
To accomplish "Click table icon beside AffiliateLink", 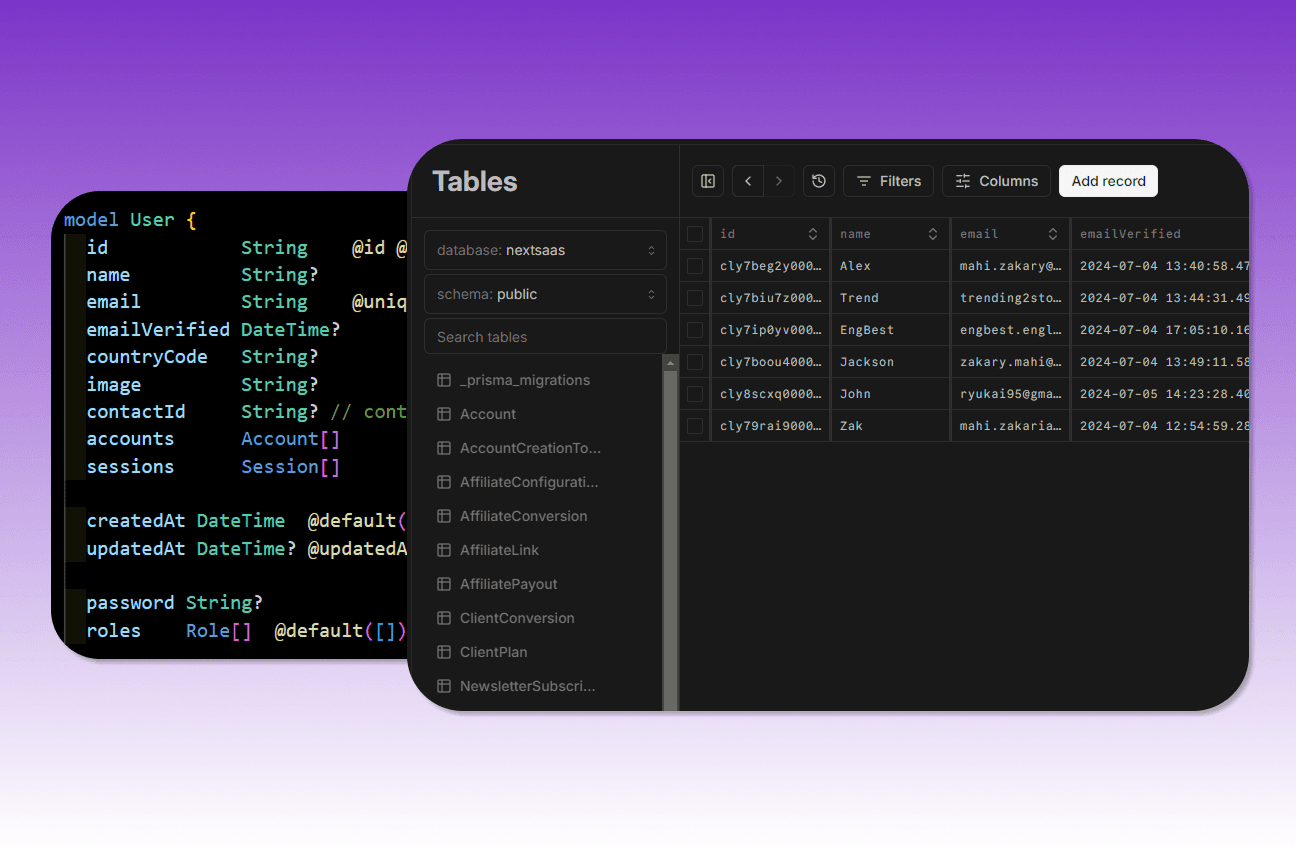I will coord(444,550).
